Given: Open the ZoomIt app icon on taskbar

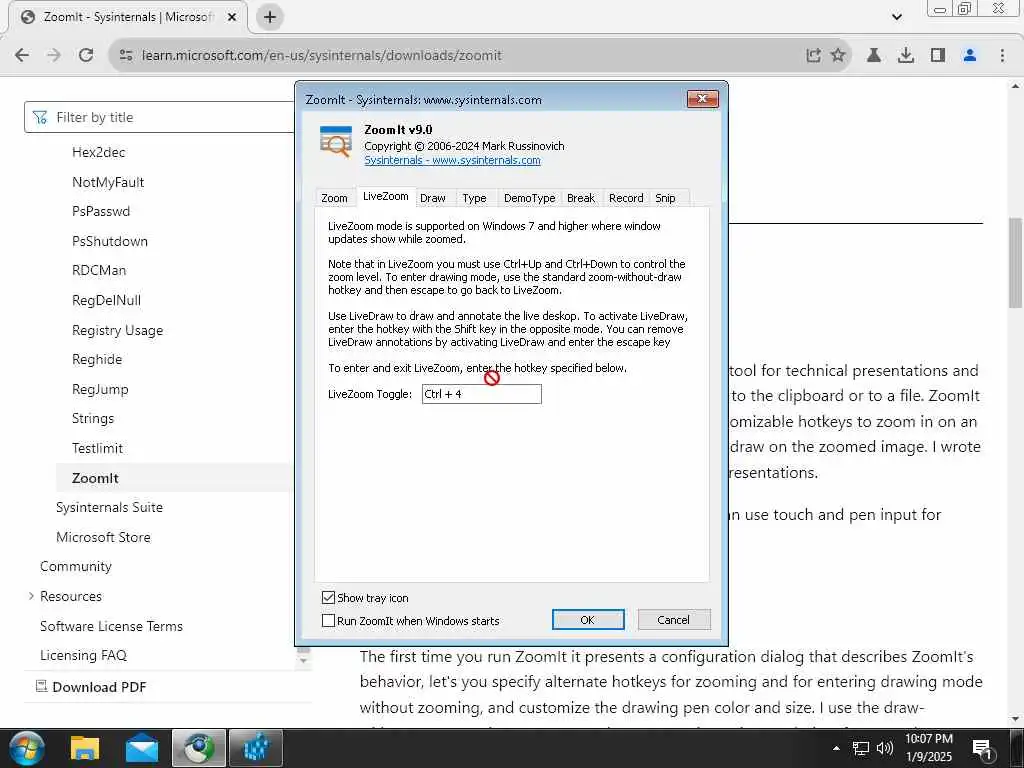Looking at the screenshot, I should click(x=256, y=748).
